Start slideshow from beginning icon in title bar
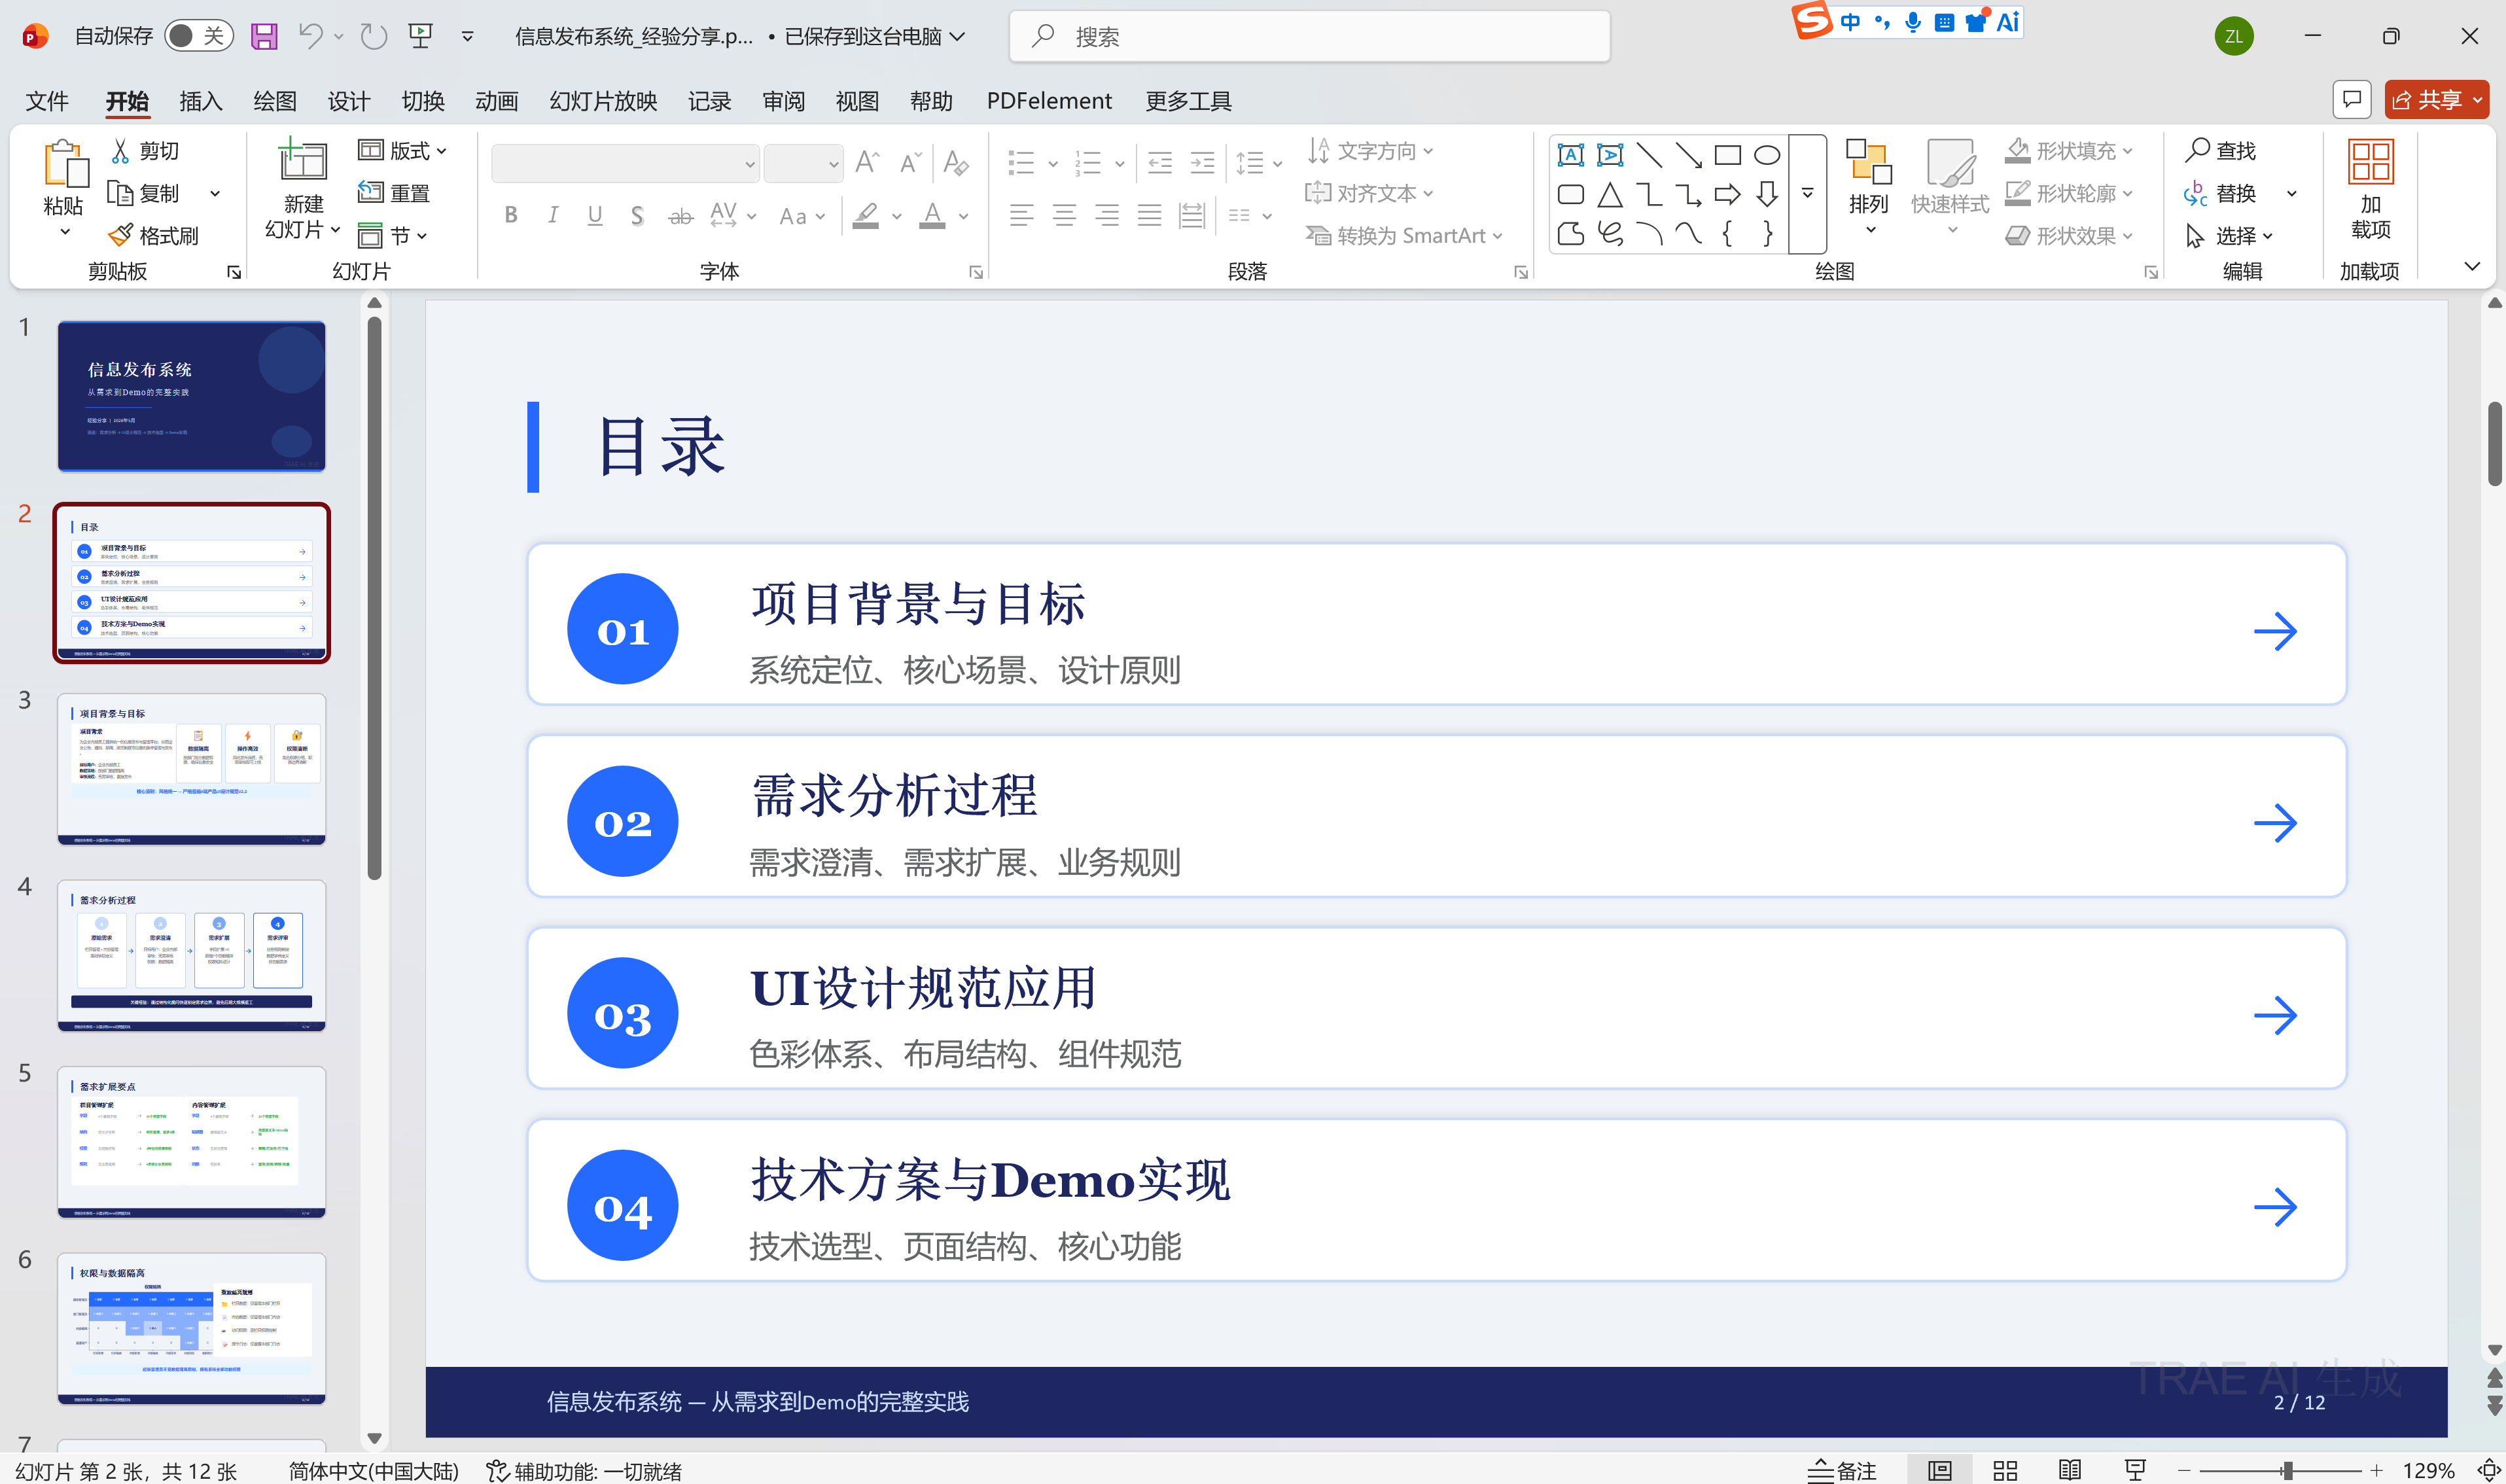Image resolution: width=2506 pixels, height=1484 pixels. (421, 37)
